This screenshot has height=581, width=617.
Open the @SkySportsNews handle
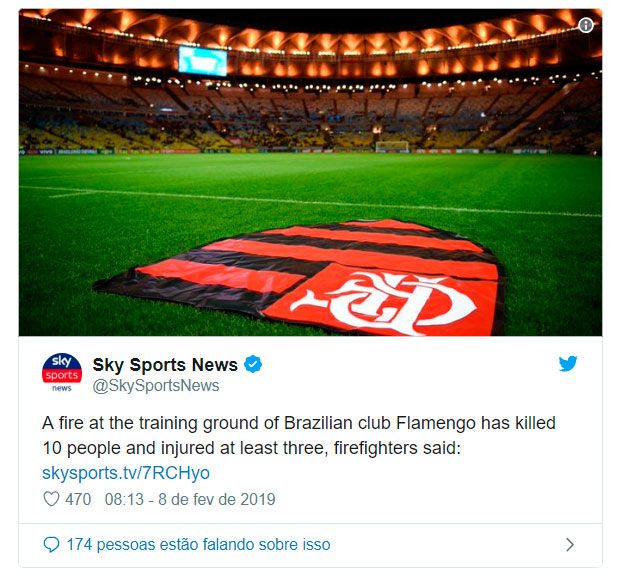pos(156,385)
